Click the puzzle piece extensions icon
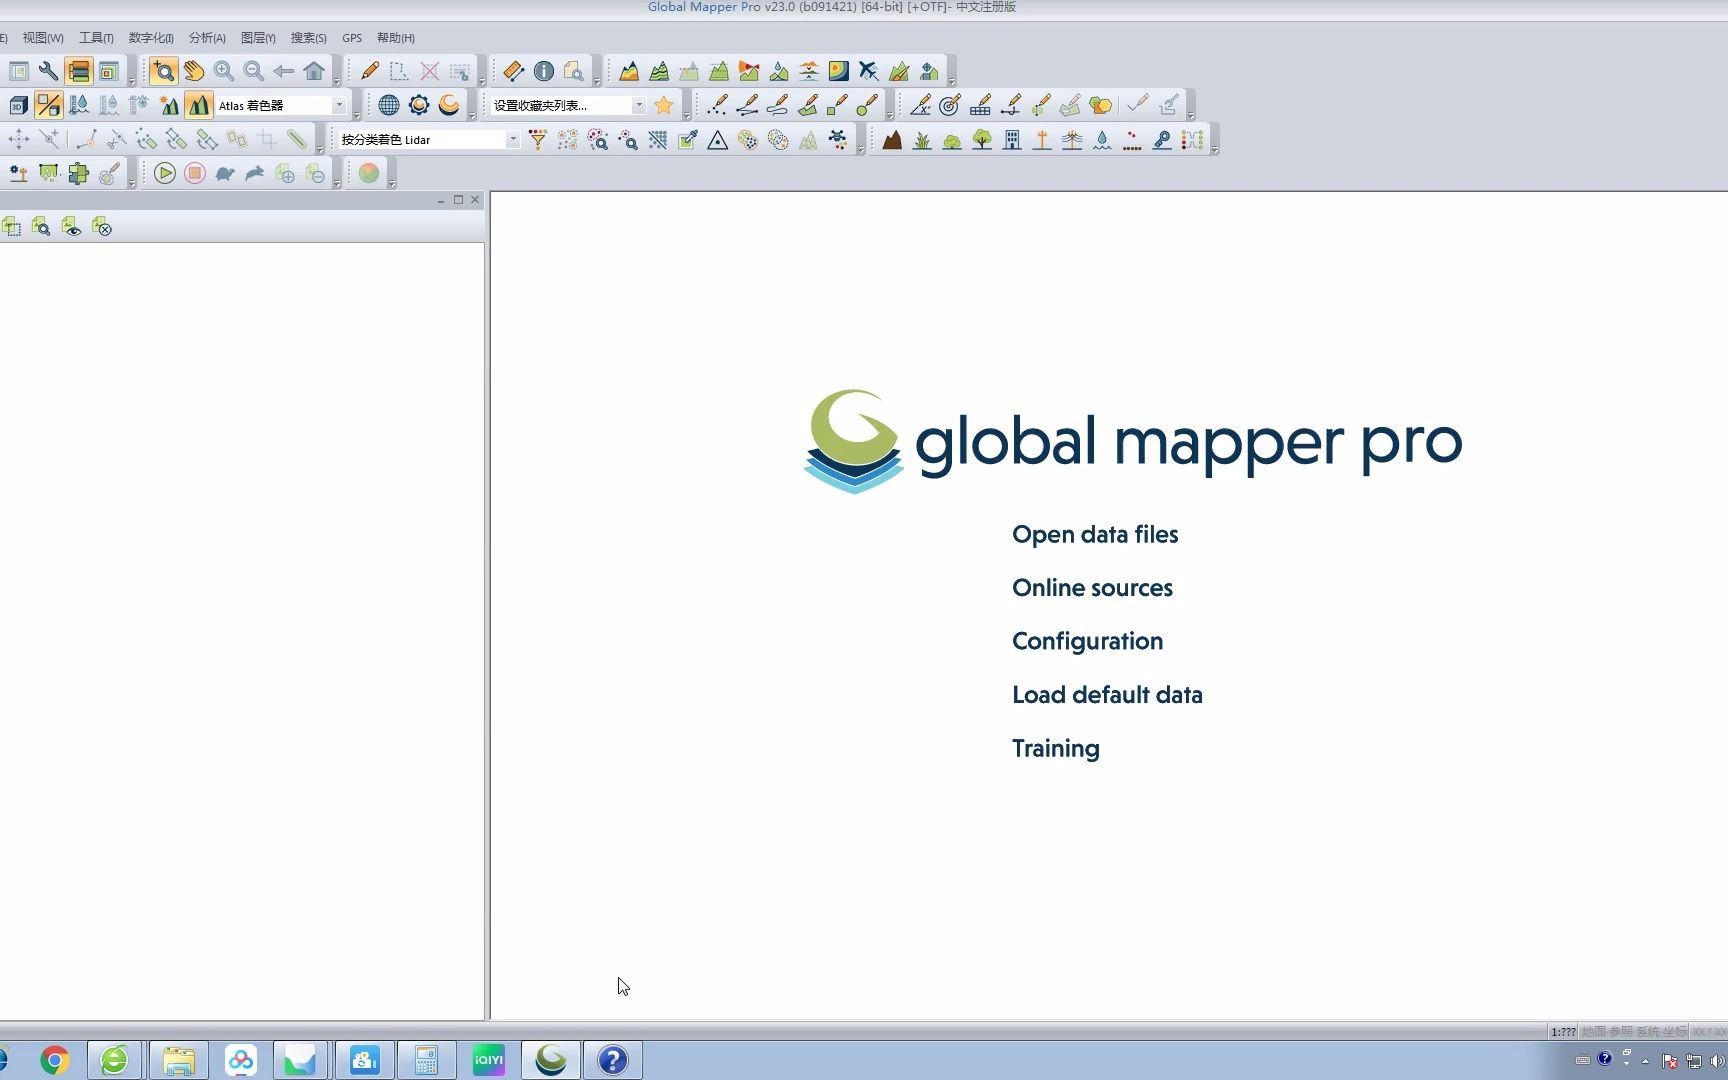The image size is (1728, 1080). tap(78, 174)
